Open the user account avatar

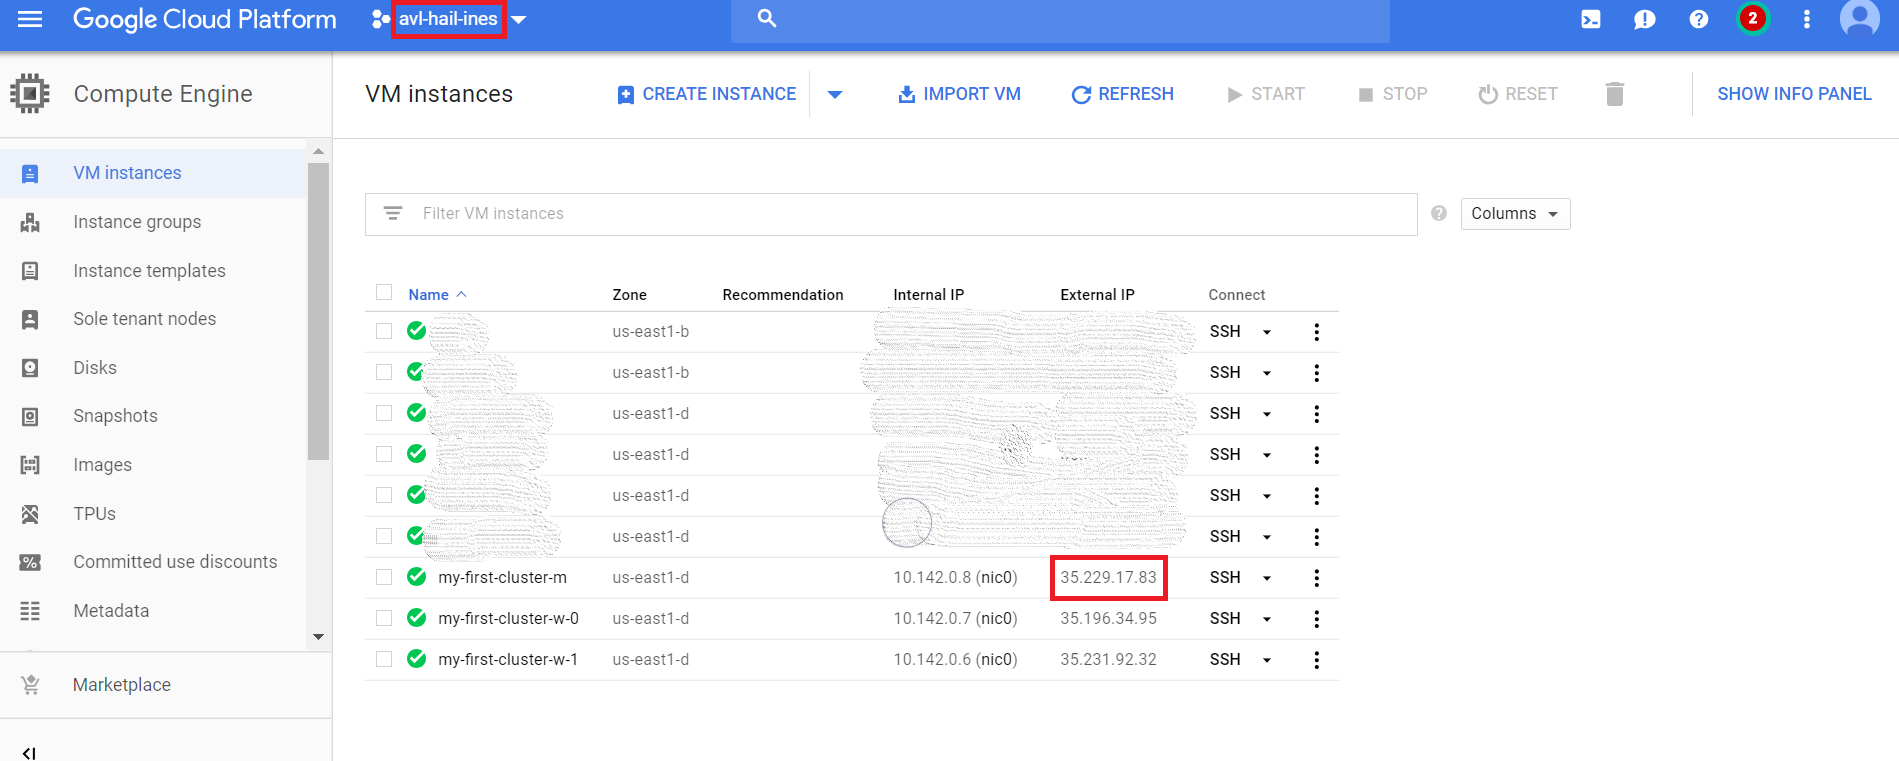tap(1859, 18)
